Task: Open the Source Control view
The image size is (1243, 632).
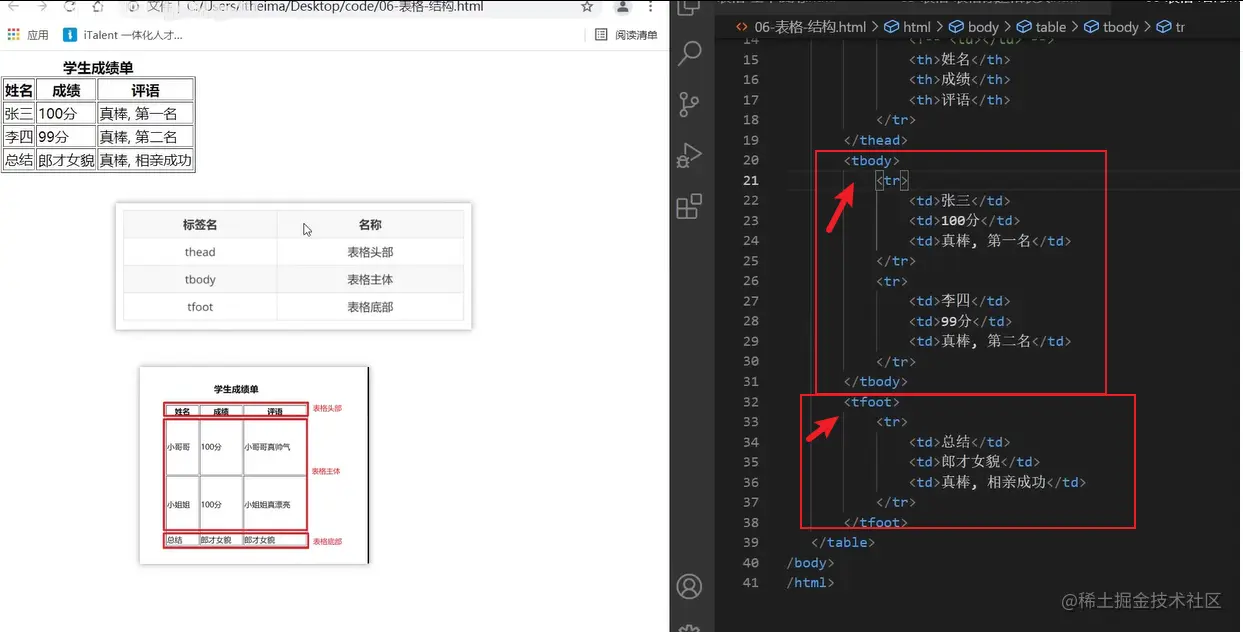Action: pyautogui.click(x=690, y=104)
